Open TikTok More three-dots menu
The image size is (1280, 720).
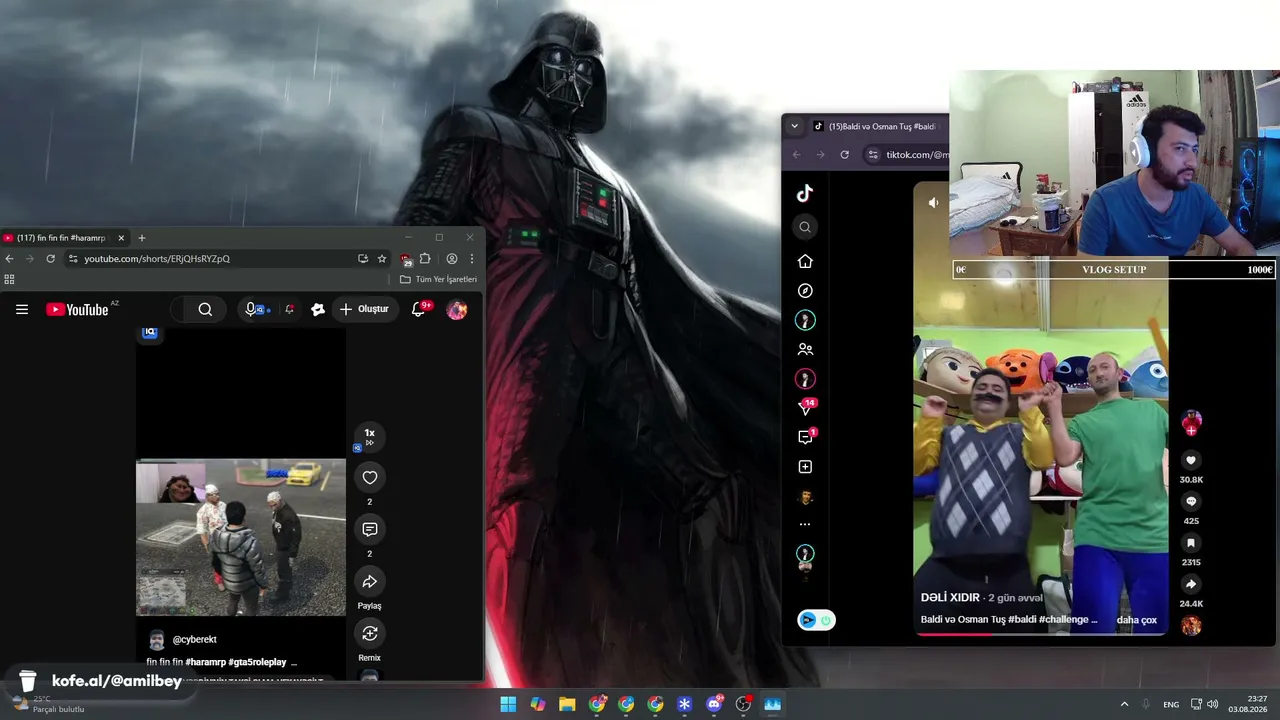pos(805,524)
